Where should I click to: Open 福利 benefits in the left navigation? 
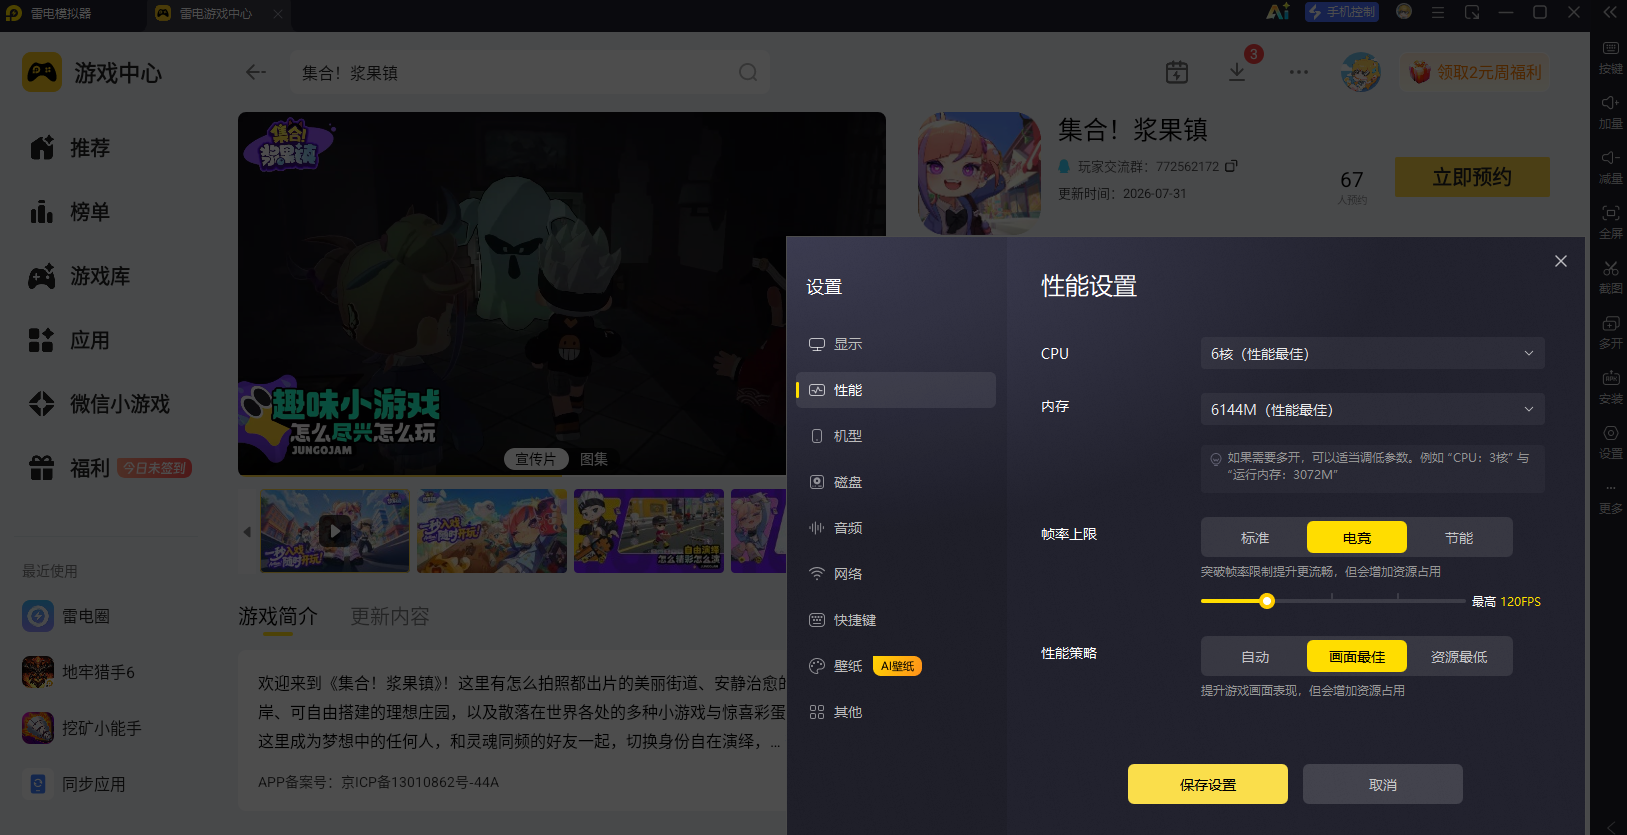click(110, 468)
